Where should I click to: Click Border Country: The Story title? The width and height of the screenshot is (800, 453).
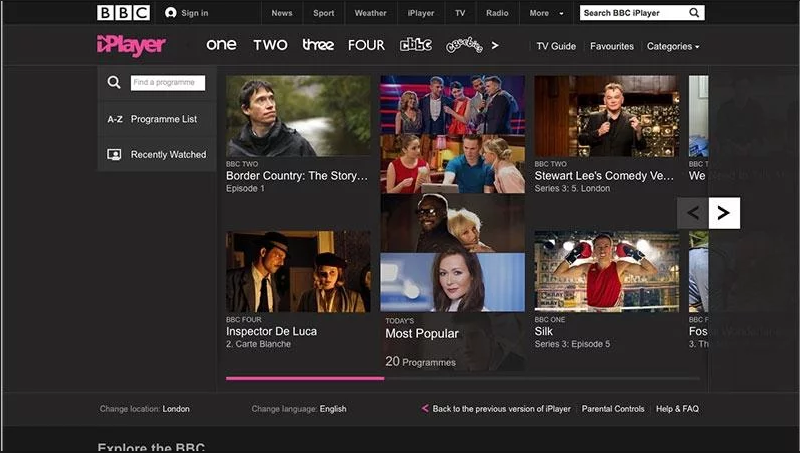[x=297, y=176]
